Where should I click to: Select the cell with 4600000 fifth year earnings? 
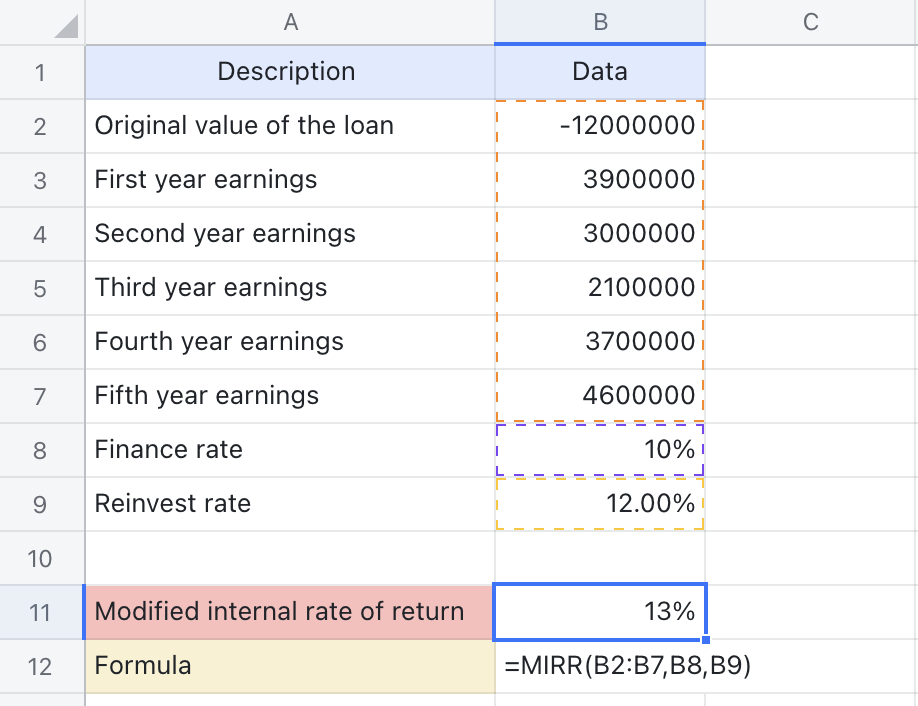point(599,395)
